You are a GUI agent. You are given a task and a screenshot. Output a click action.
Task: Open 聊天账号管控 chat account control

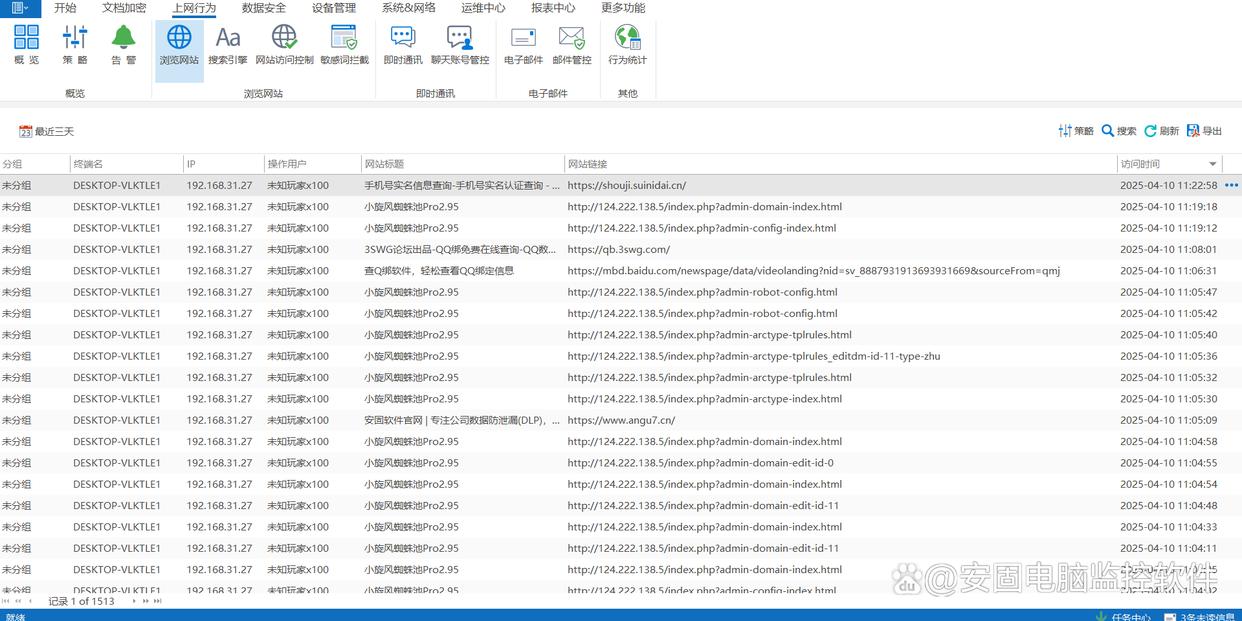(460, 45)
